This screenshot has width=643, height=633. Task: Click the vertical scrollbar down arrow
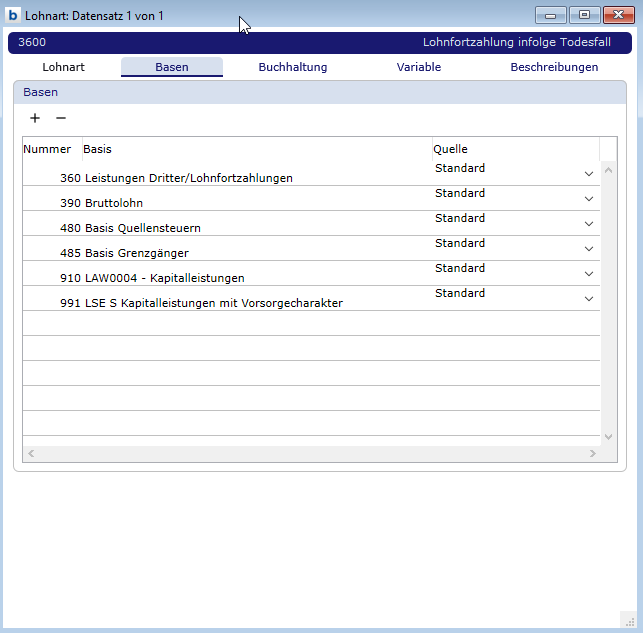[x=609, y=437]
